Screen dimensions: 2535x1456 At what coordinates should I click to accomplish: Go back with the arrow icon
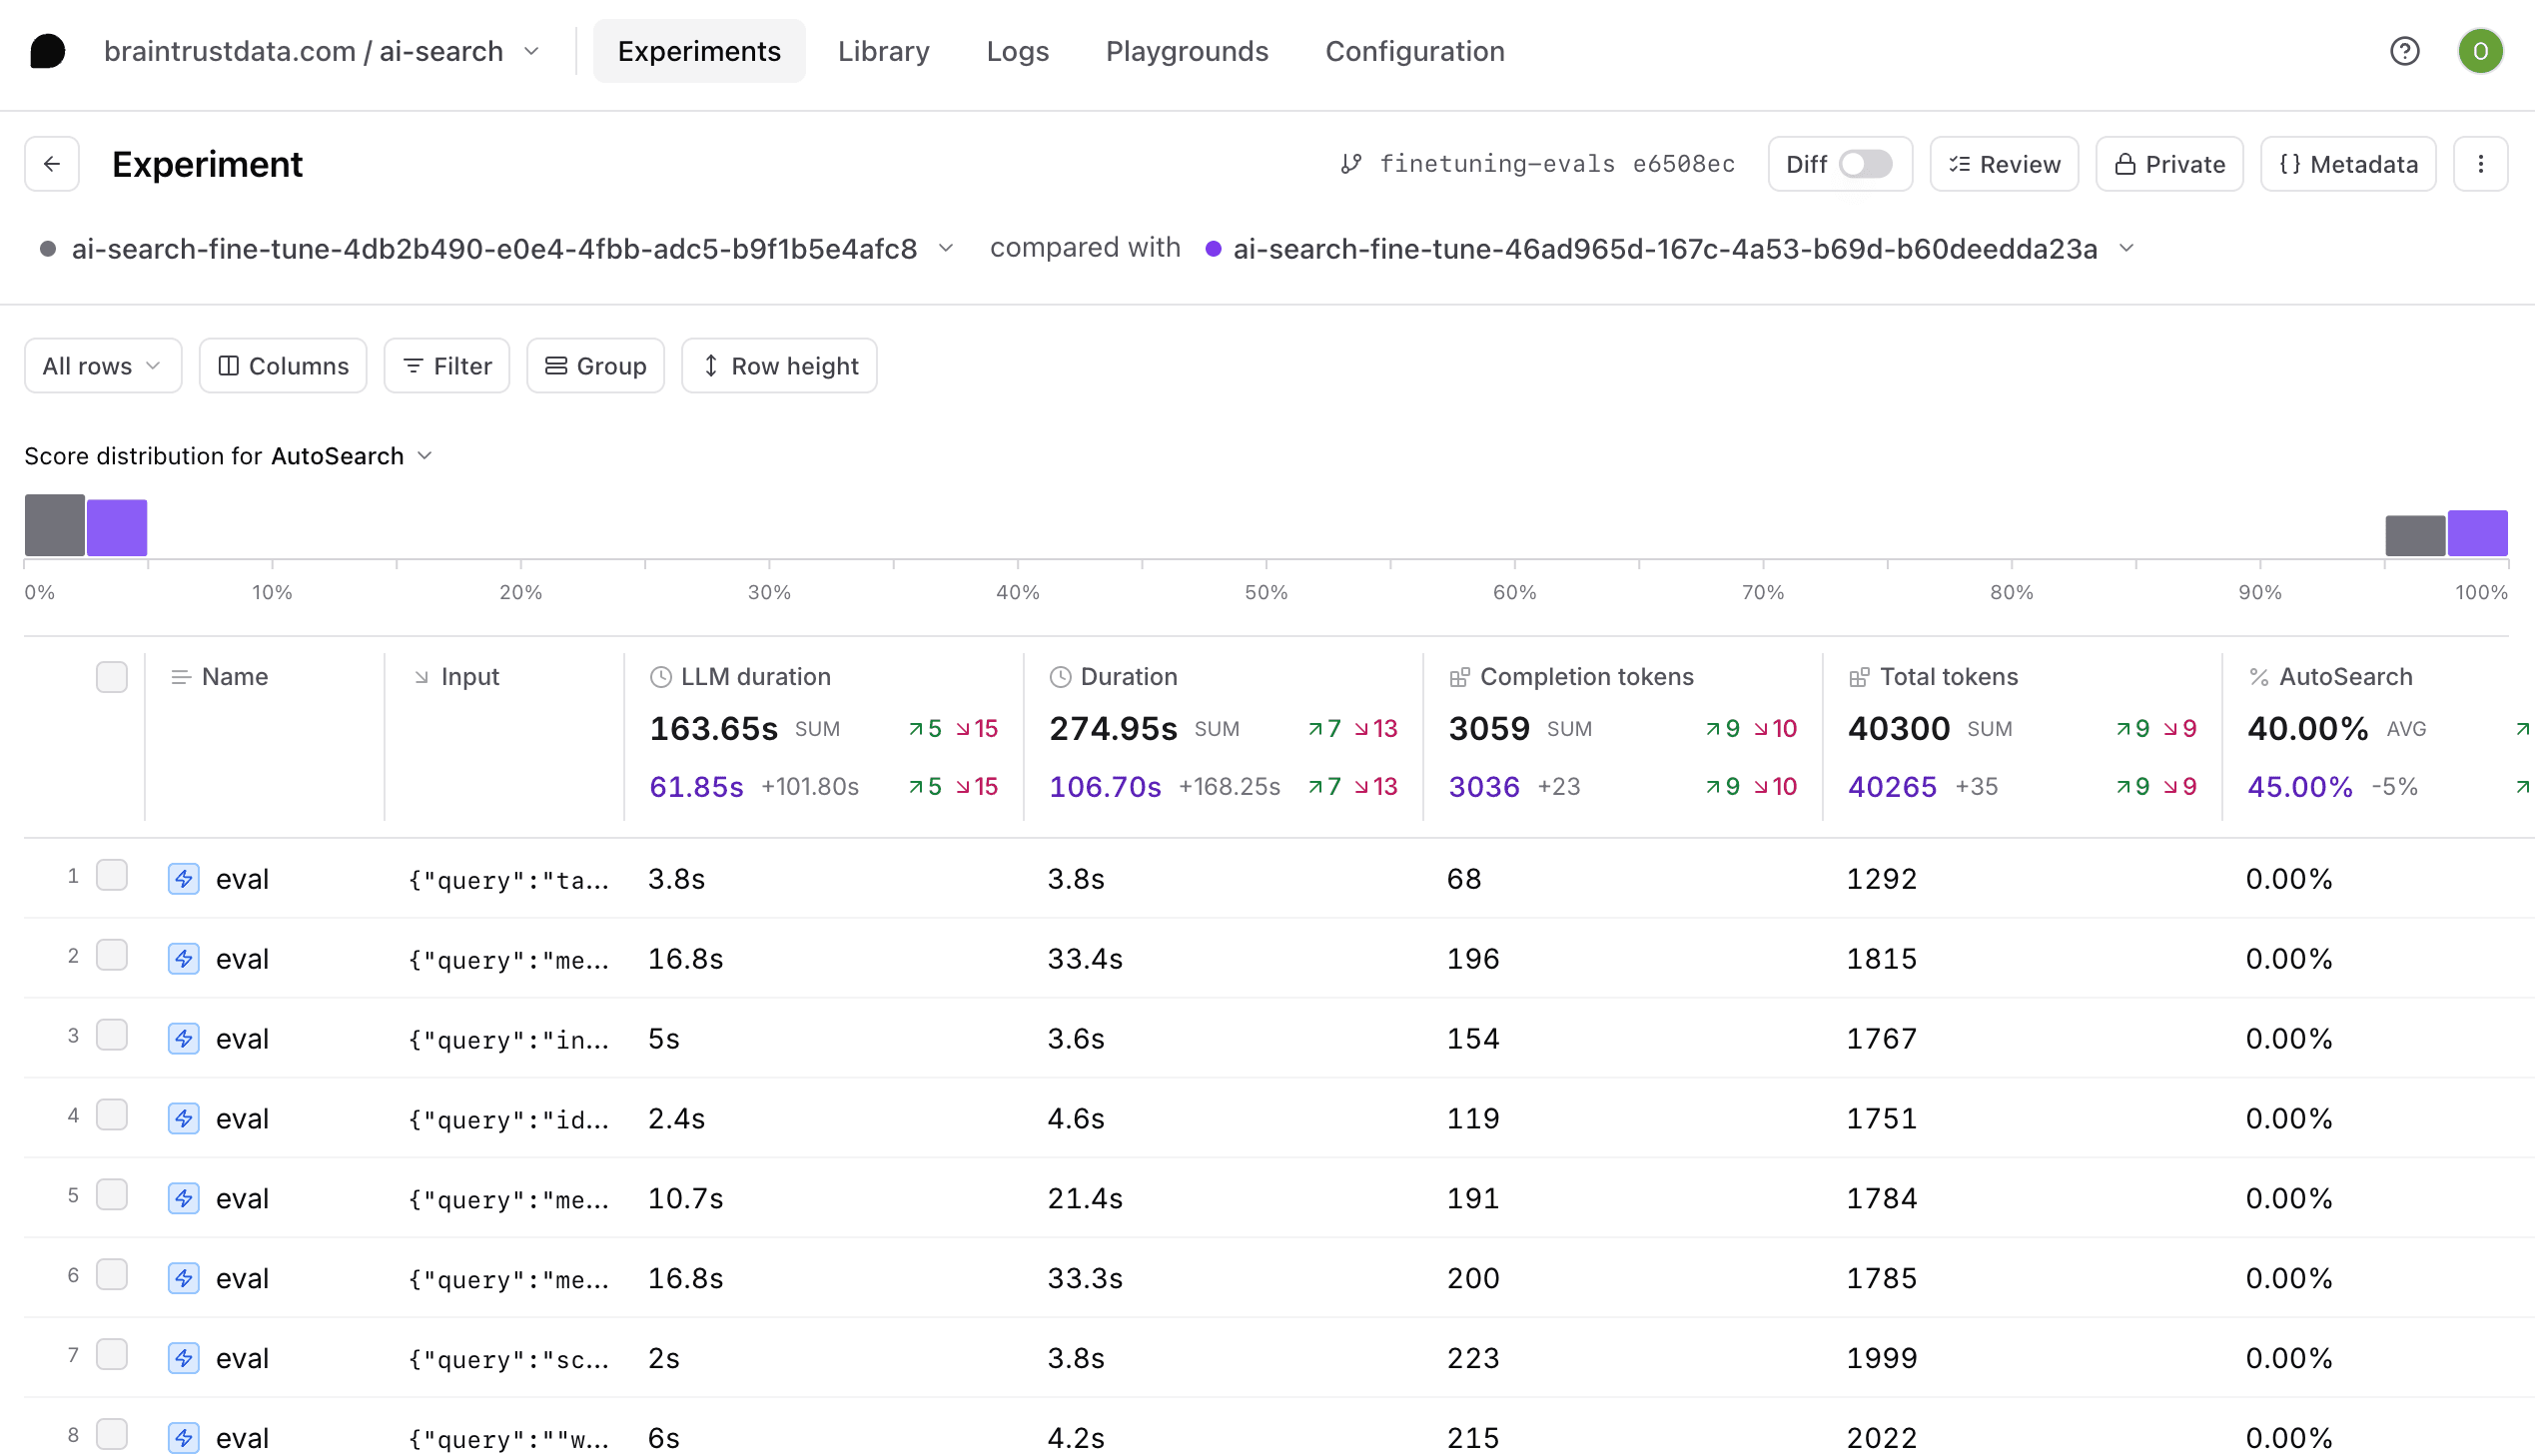coord(52,164)
